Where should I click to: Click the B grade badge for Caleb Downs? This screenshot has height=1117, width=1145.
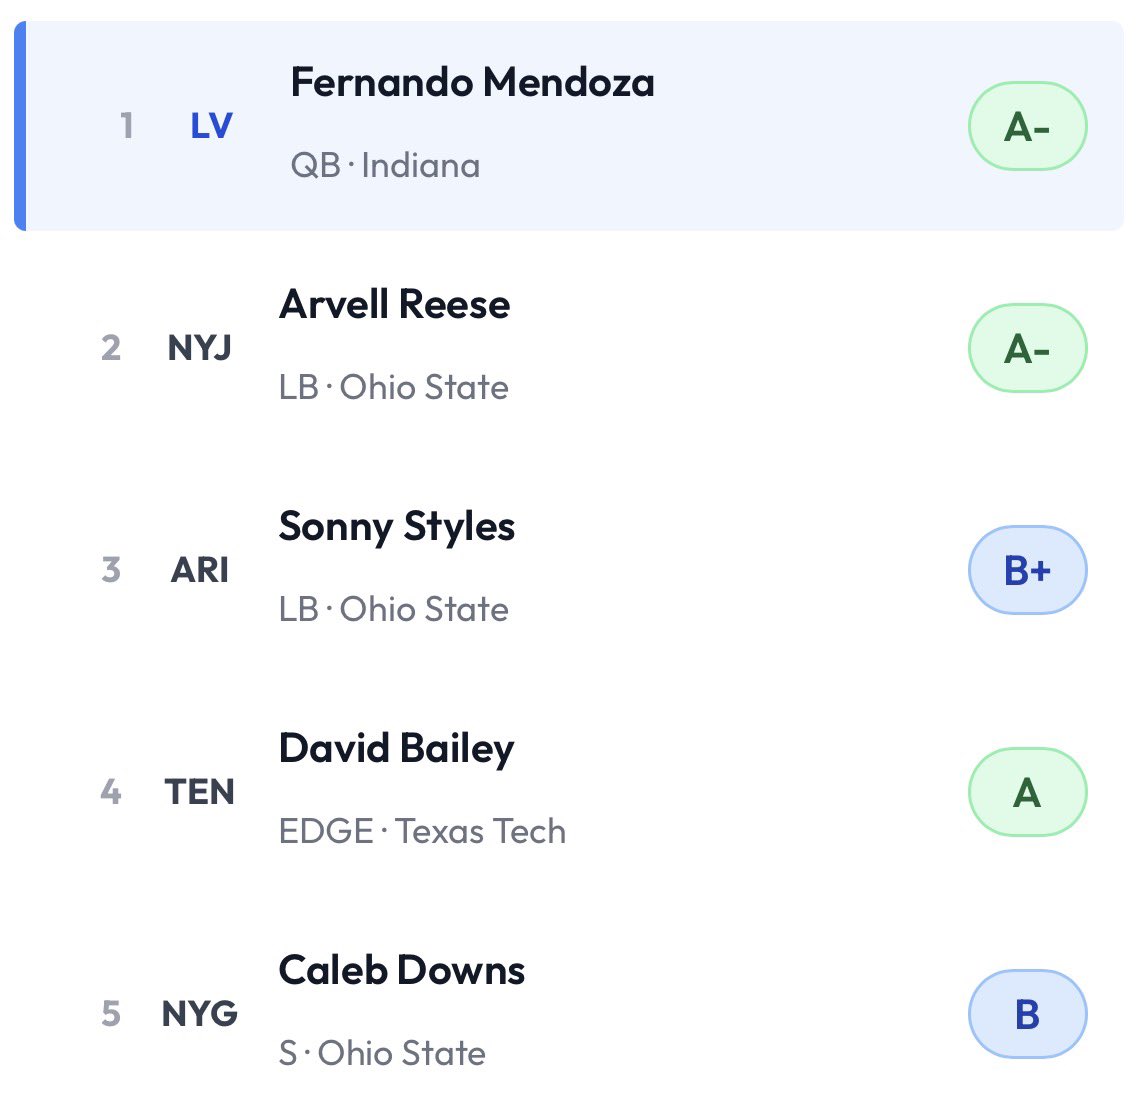point(1027,1014)
